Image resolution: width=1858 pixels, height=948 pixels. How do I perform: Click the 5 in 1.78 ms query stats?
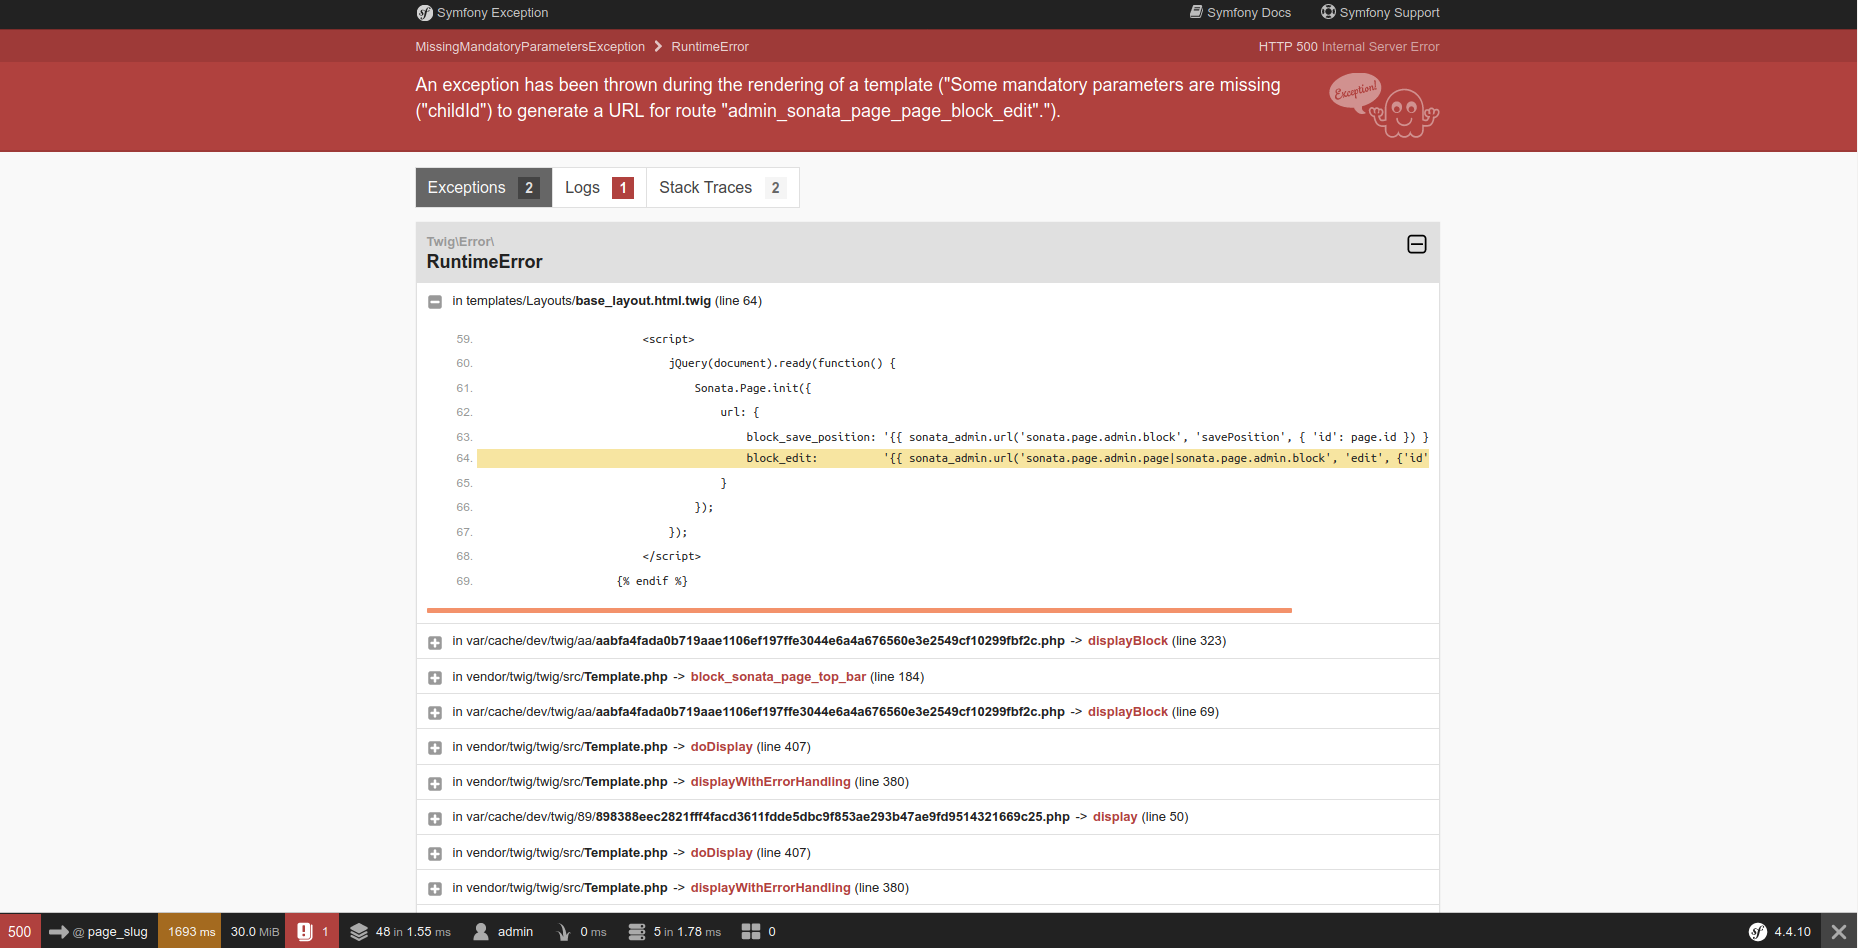click(687, 932)
